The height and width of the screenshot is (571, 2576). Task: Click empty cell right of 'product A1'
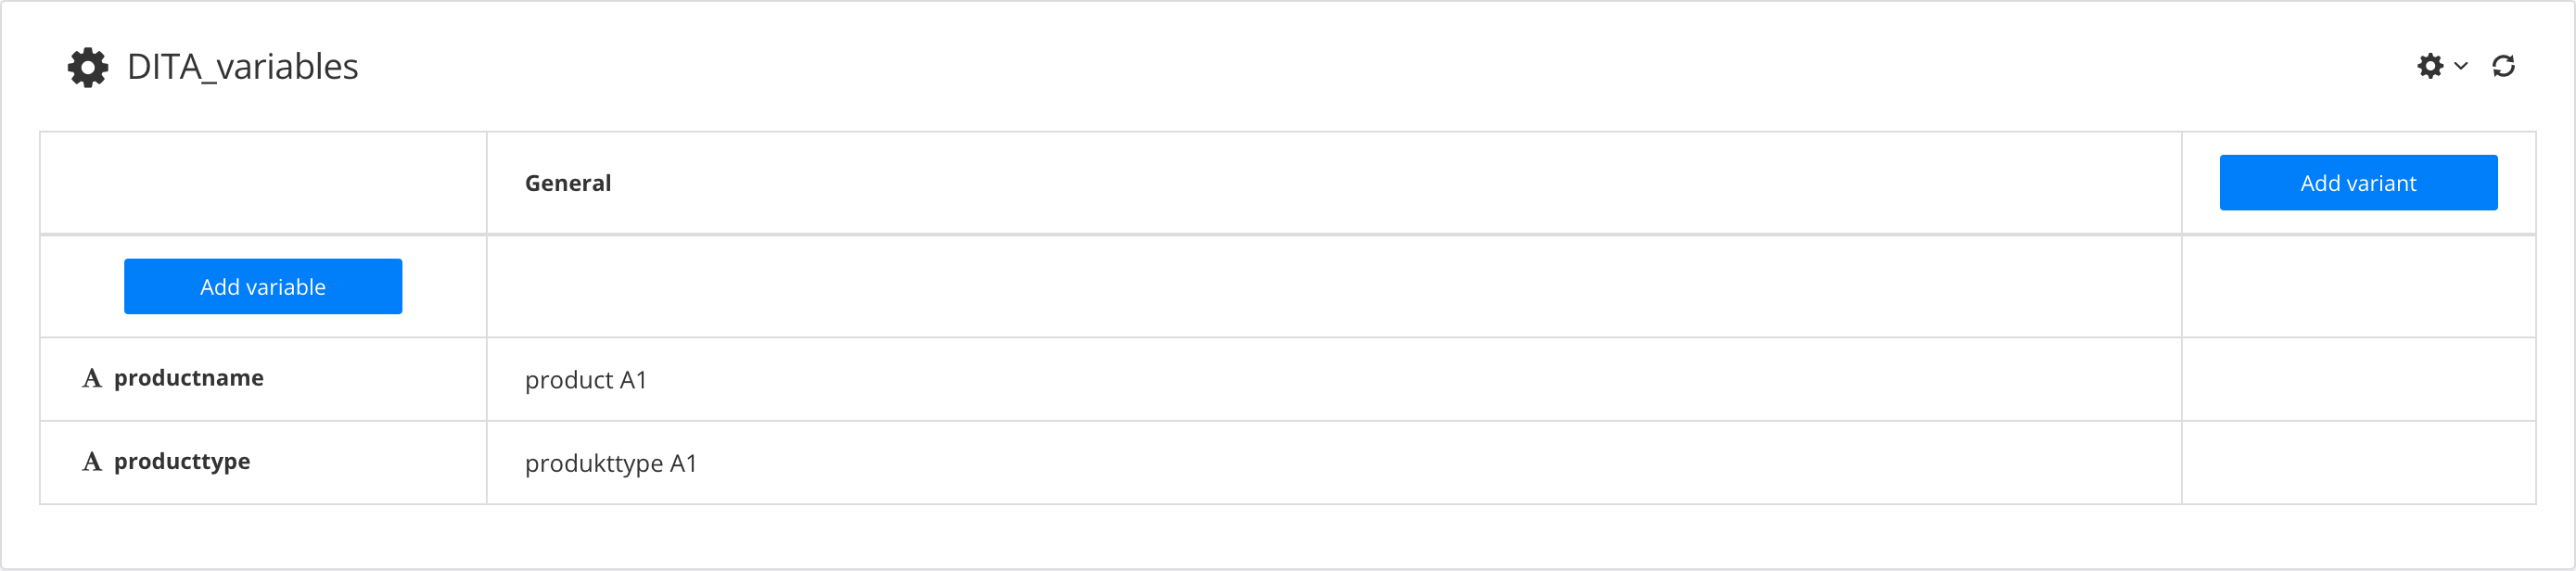tap(2357, 380)
